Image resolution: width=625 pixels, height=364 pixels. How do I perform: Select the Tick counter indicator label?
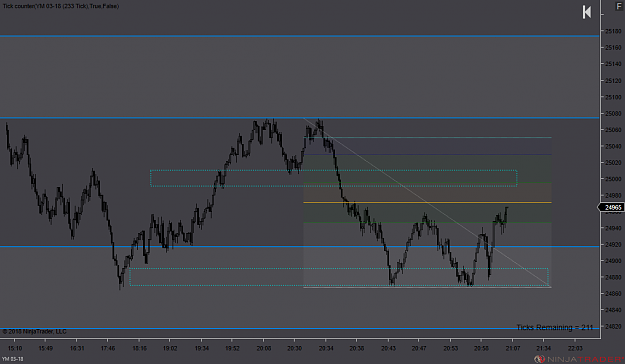click(x=61, y=6)
